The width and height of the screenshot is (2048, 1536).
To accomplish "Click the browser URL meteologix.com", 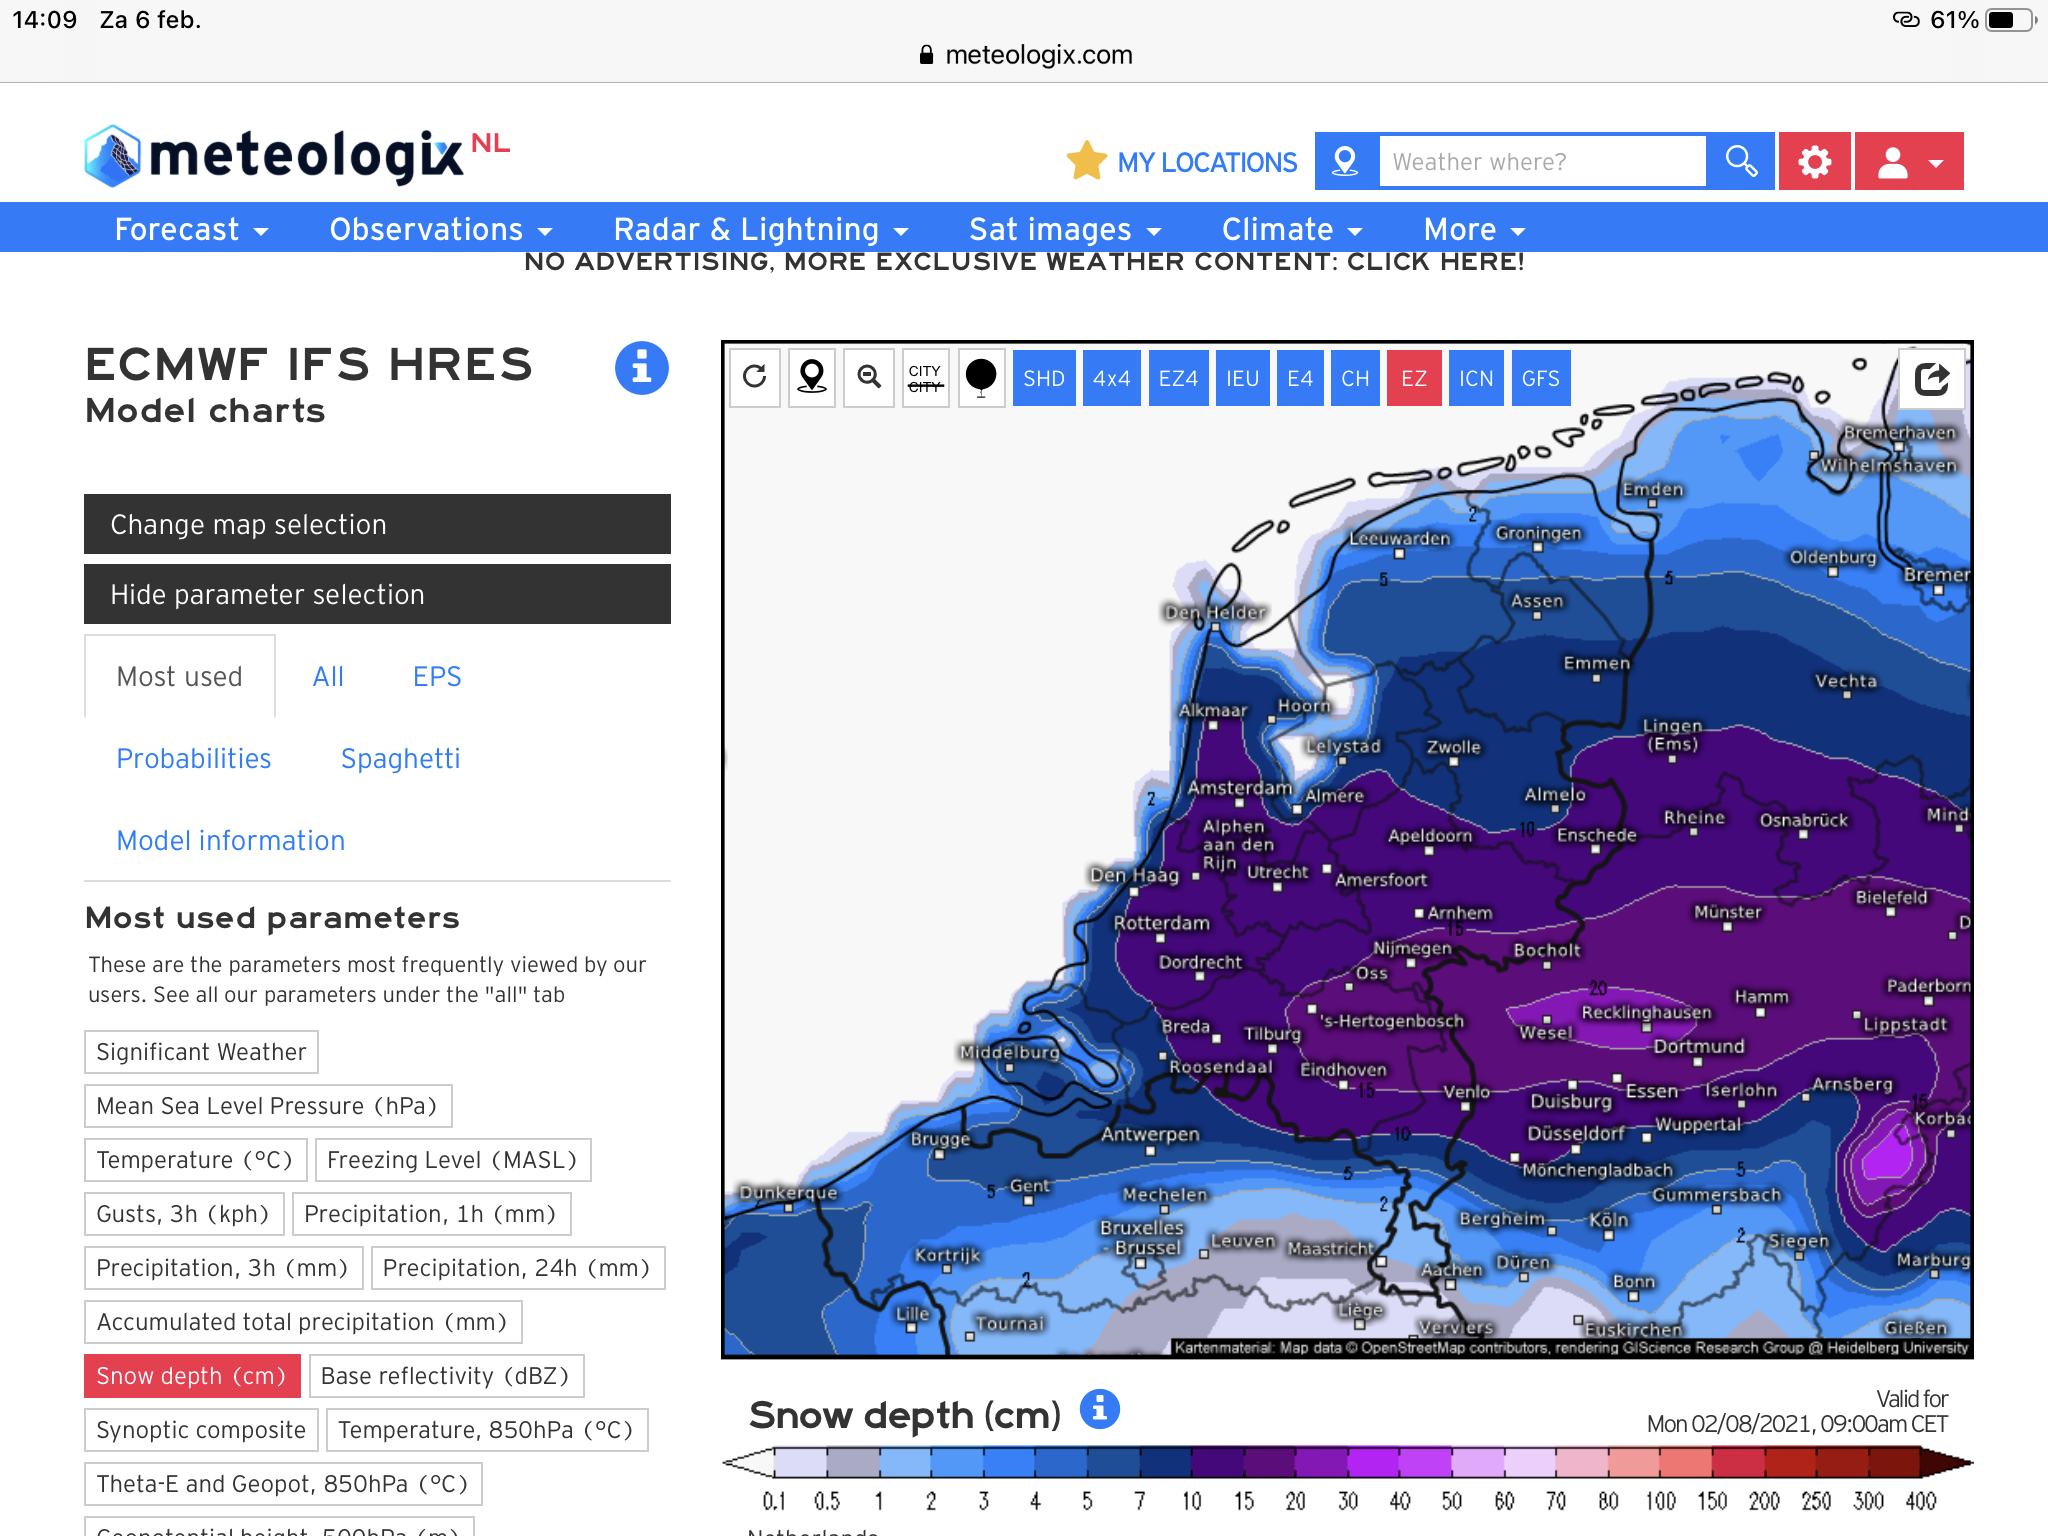I will (1038, 55).
